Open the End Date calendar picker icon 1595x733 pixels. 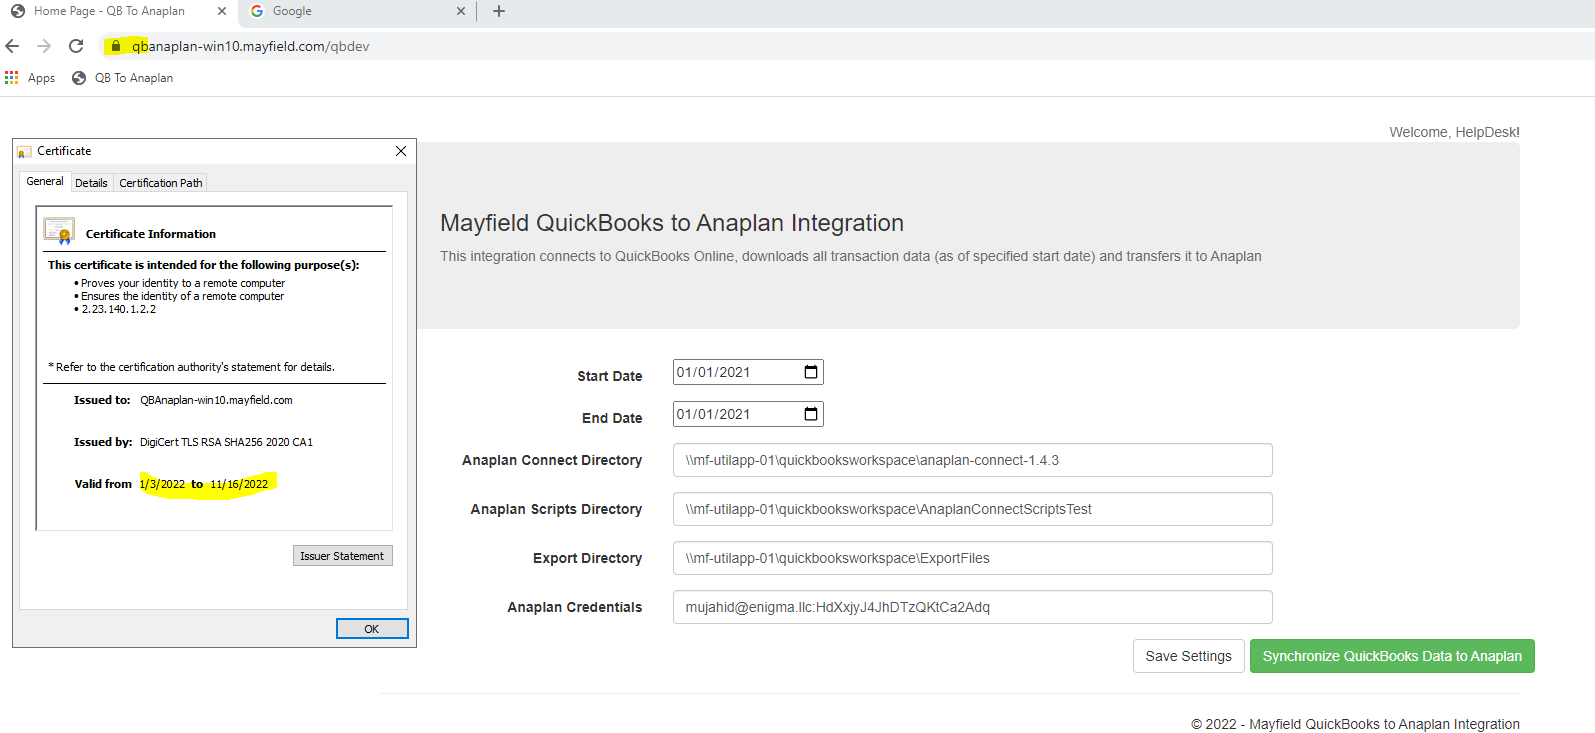point(811,414)
